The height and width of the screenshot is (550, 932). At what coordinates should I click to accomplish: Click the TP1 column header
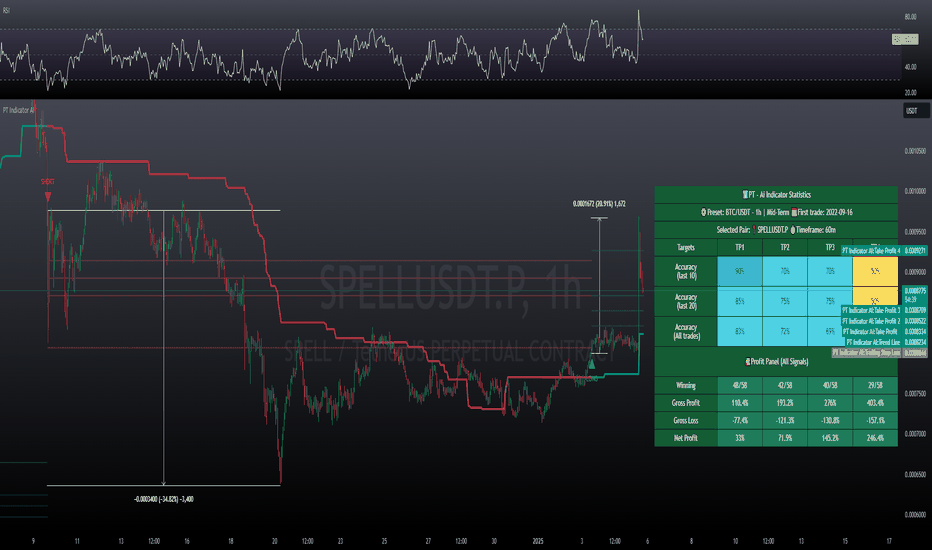pos(740,247)
